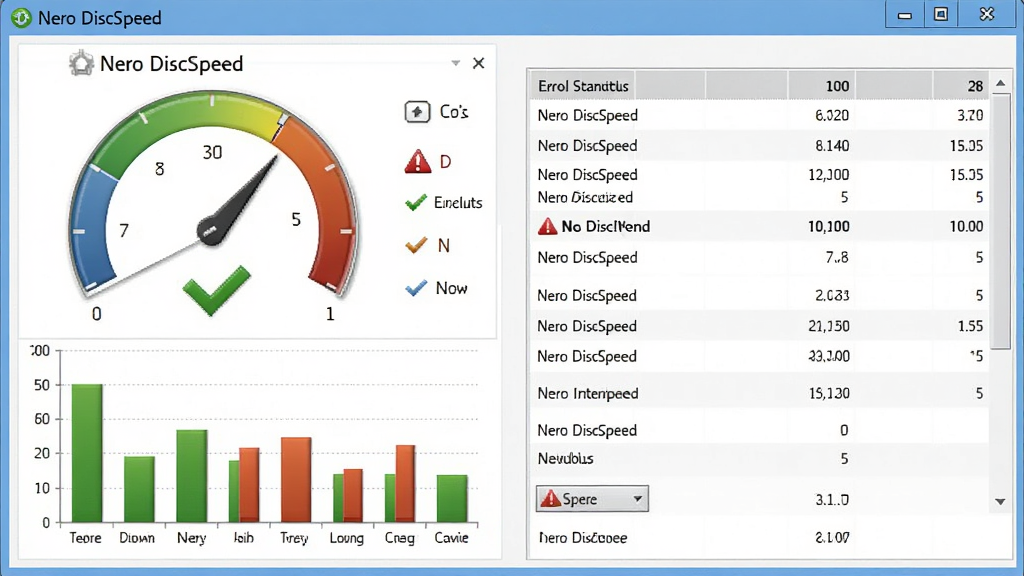Click the warning icon on the Spere dropdown

click(x=551, y=499)
